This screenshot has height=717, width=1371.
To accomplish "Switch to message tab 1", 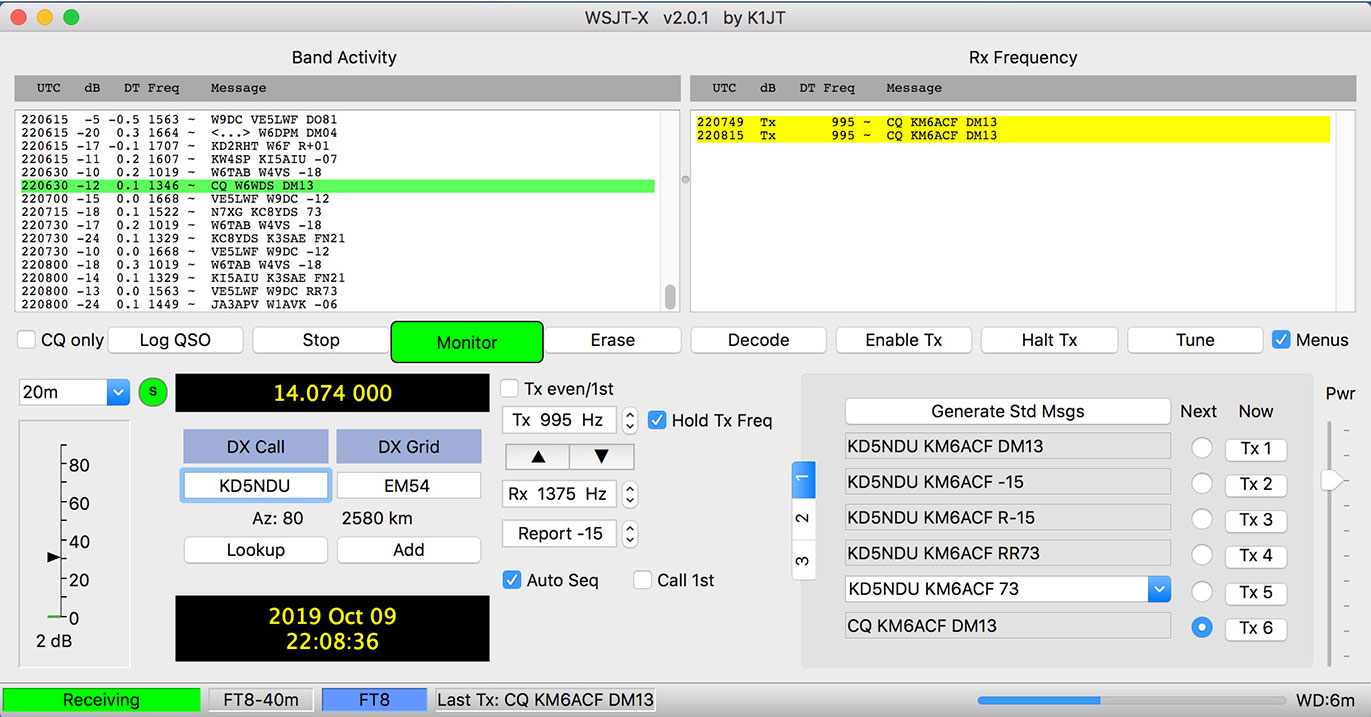I will pyautogui.click(x=803, y=480).
